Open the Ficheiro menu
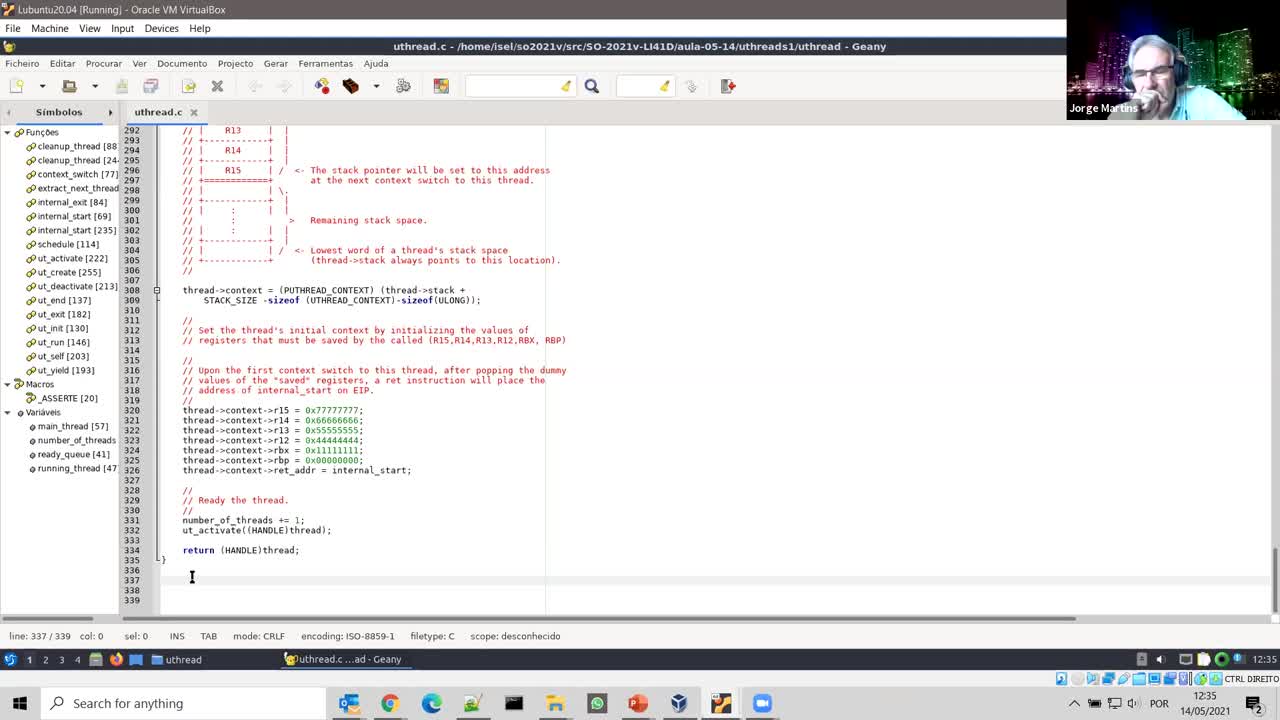This screenshot has height=720, width=1280. [23, 63]
